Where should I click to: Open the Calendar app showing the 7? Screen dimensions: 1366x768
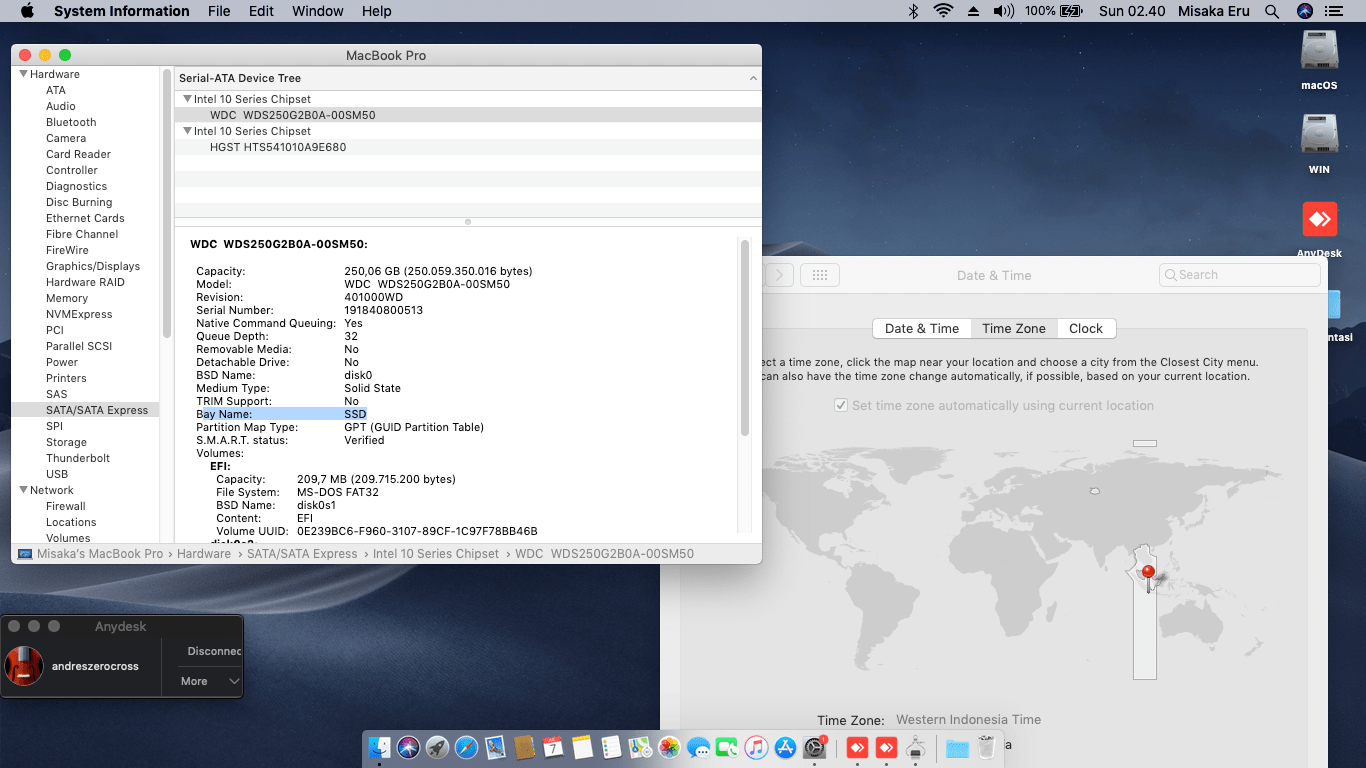(x=553, y=747)
